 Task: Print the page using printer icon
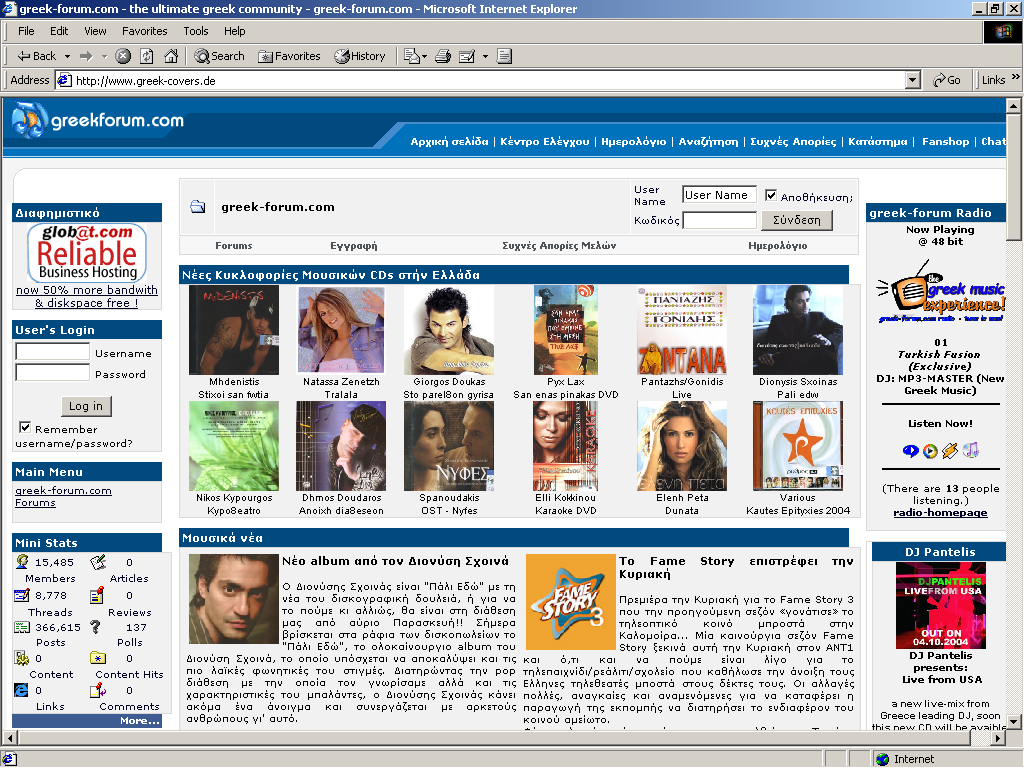[443, 56]
